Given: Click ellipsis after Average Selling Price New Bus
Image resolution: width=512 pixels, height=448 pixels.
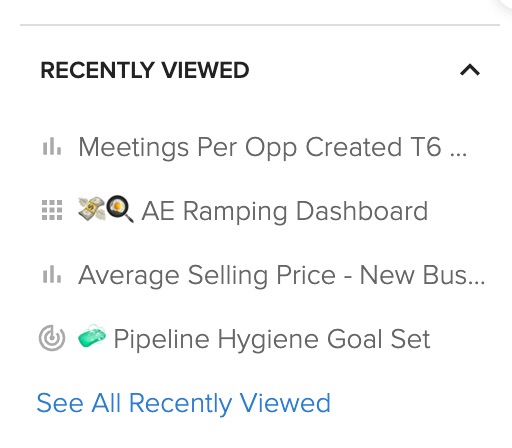Looking at the screenshot, I should [x=477, y=282].
